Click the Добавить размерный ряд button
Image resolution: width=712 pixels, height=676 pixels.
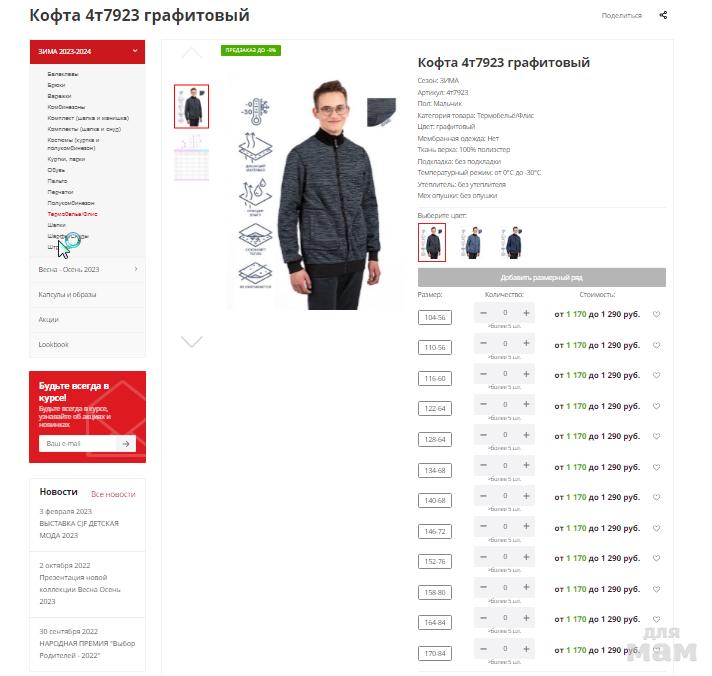point(542,277)
